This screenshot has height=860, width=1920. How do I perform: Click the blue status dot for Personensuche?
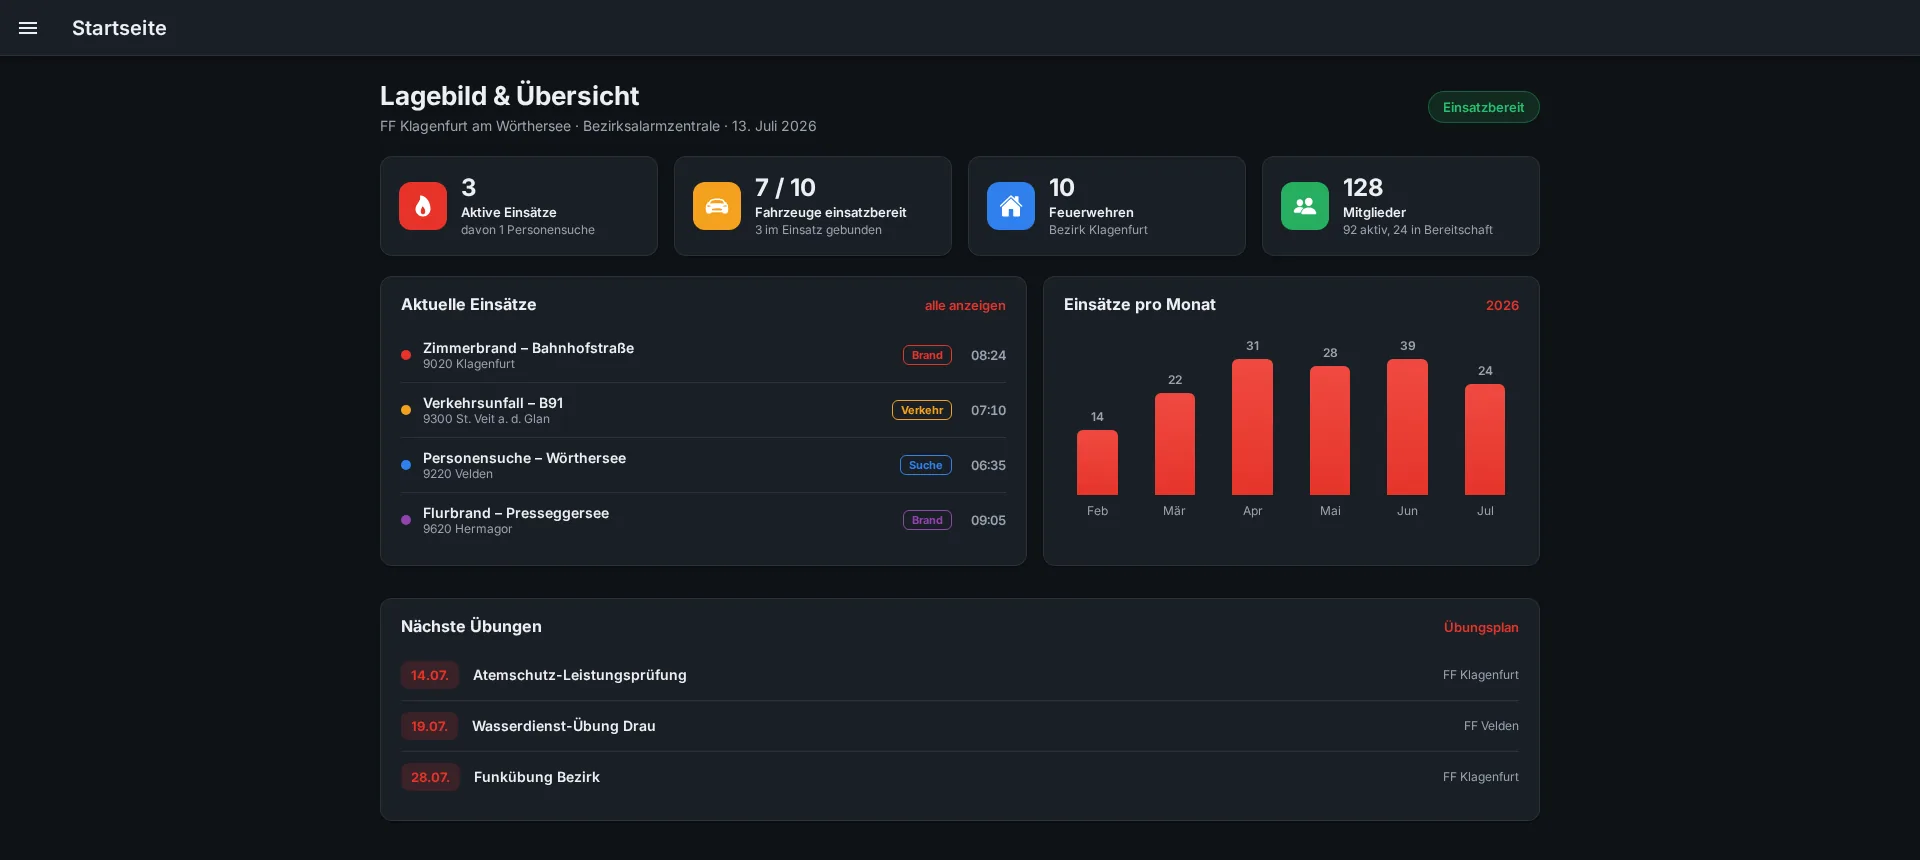pyautogui.click(x=406, y=465)
